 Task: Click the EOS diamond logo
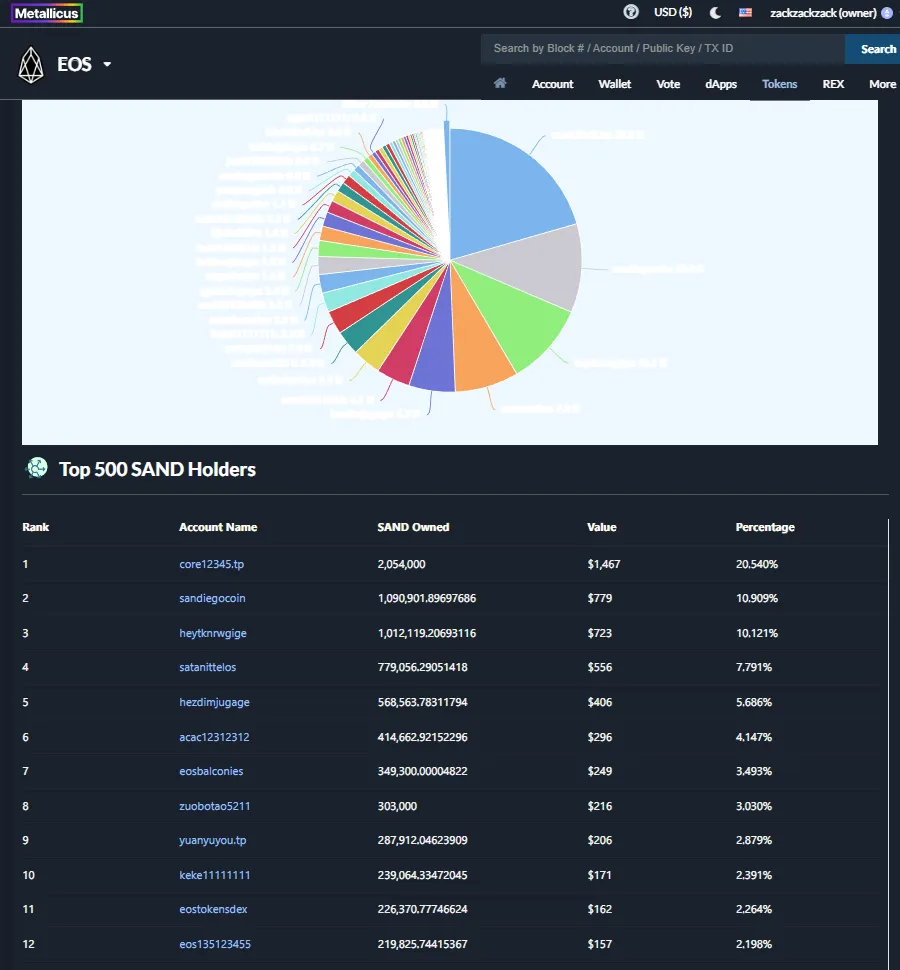(x=31, y=64)
